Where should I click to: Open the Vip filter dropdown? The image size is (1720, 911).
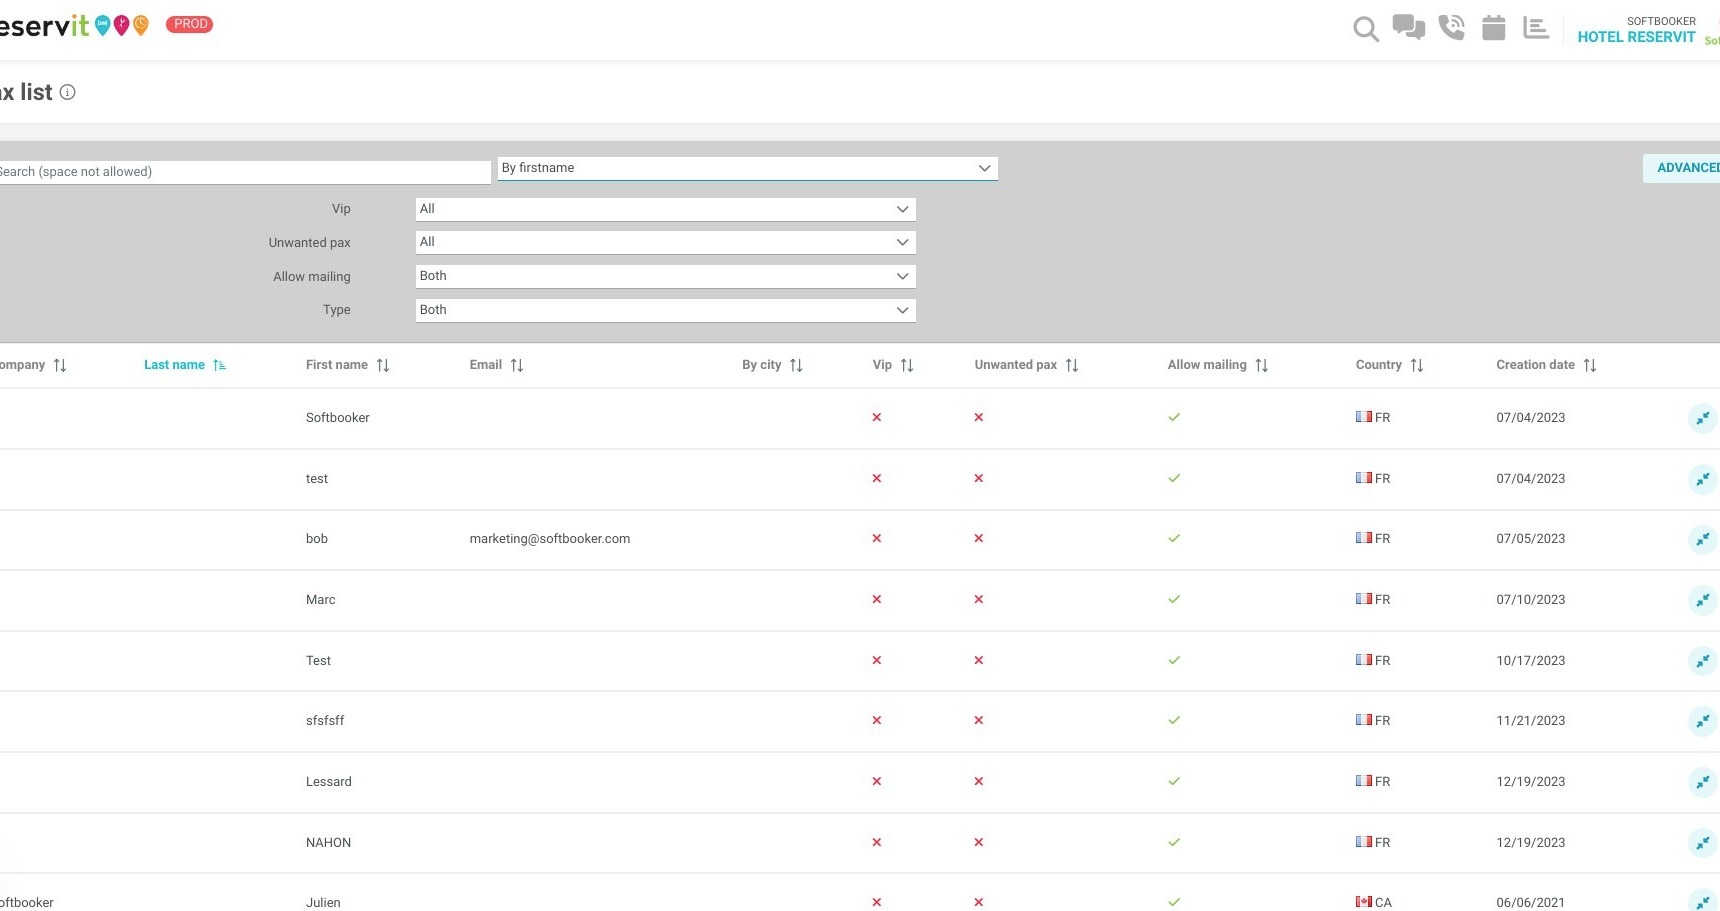(666, 209)
